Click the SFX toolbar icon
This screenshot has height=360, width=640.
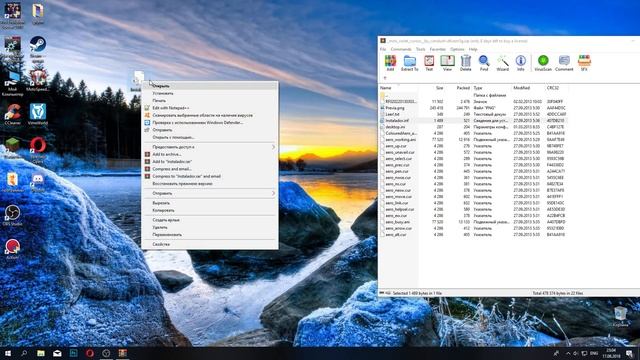pos(584,63)
